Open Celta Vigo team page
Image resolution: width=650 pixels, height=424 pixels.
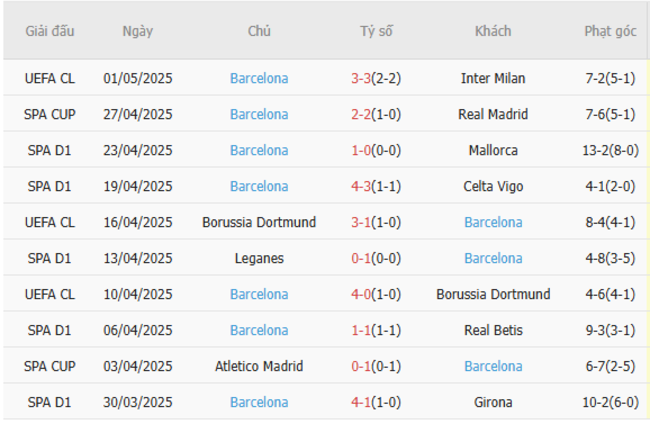coord(493,186)
